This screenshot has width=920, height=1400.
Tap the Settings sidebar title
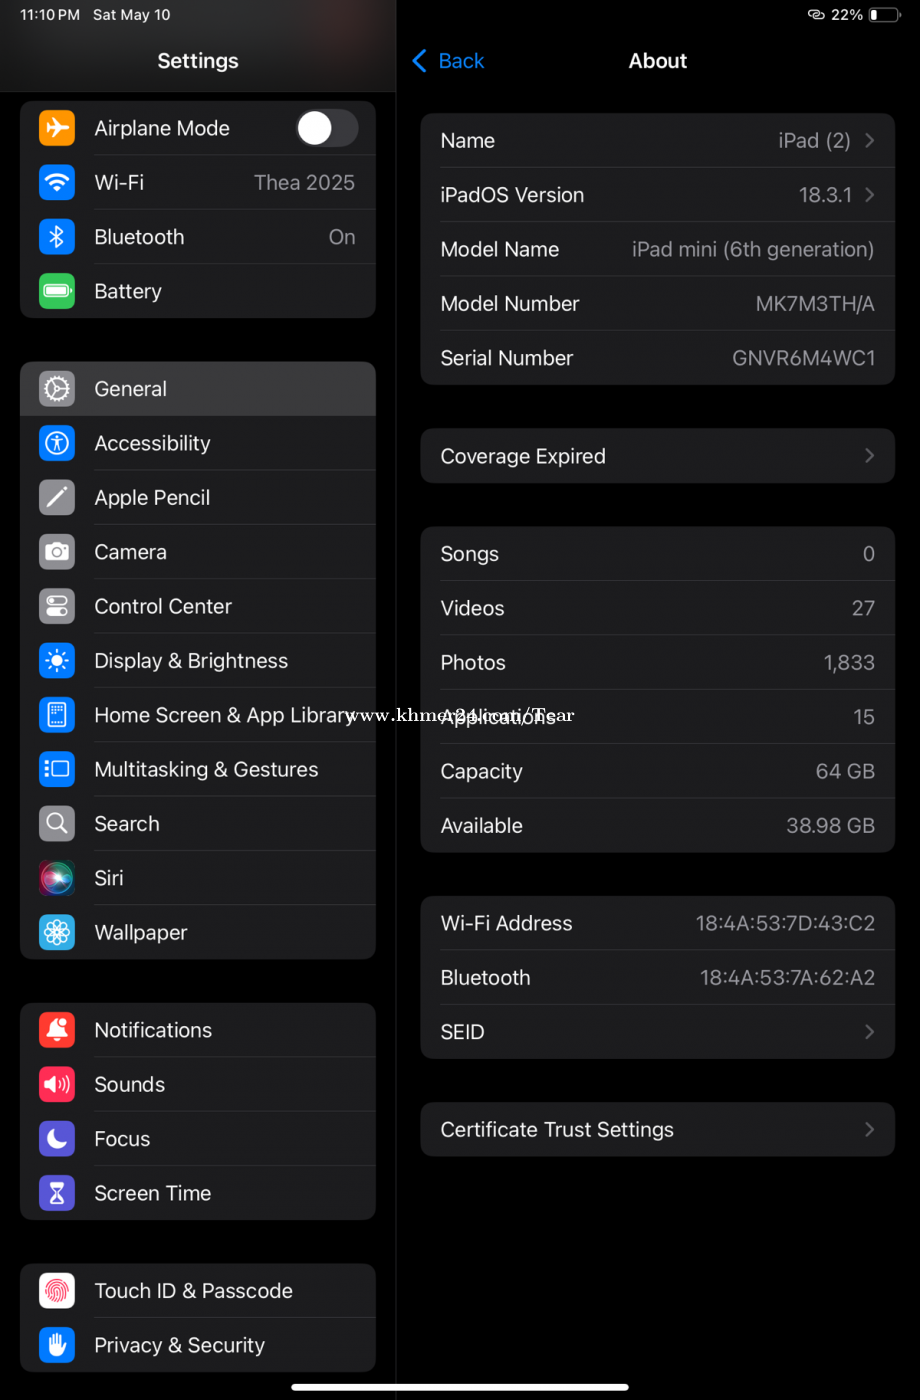coord(198,61)
